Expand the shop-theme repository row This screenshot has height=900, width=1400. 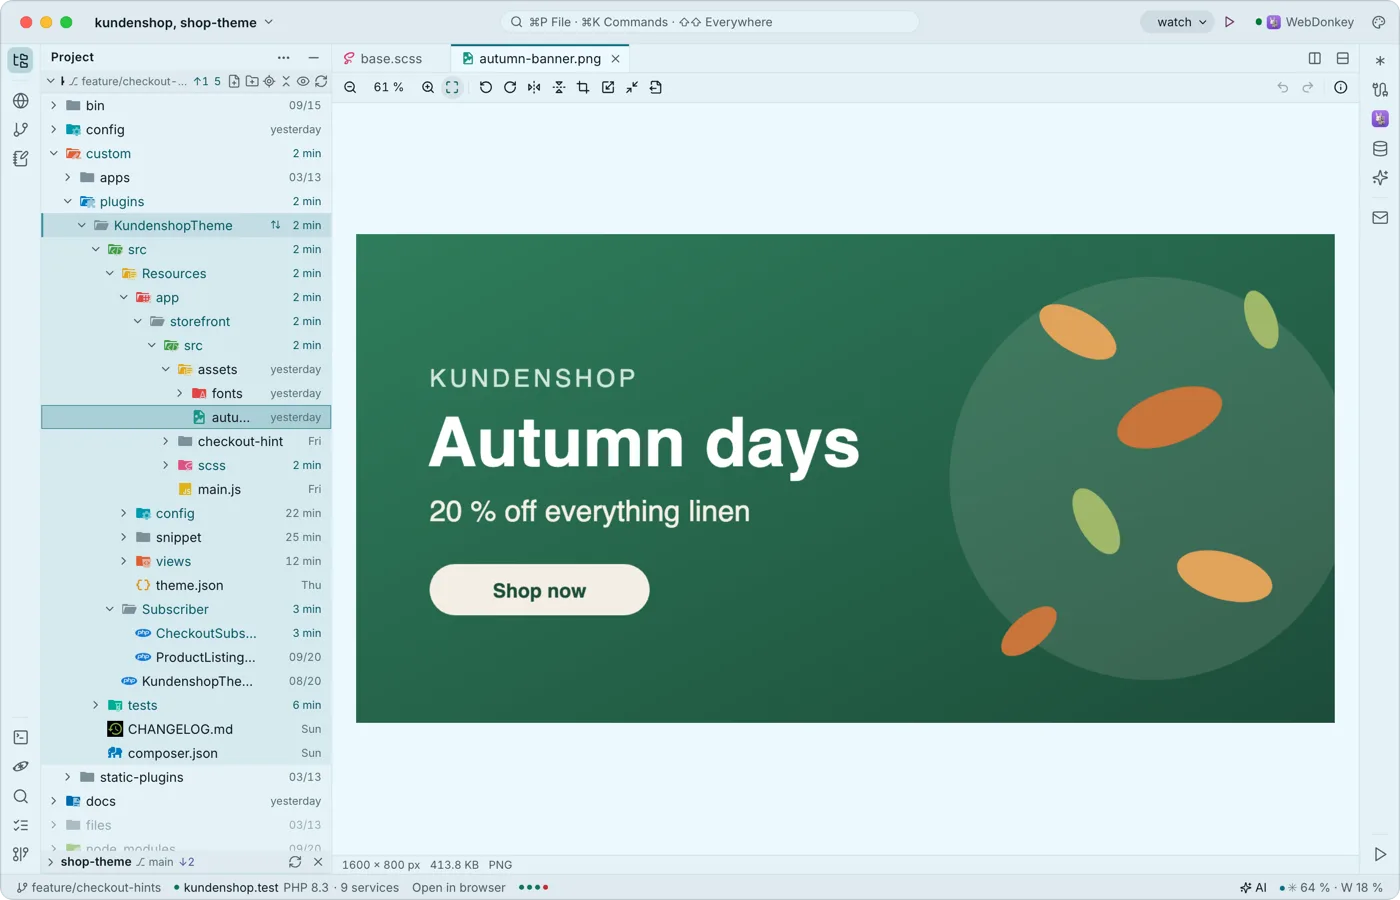(x=51, y=862)
